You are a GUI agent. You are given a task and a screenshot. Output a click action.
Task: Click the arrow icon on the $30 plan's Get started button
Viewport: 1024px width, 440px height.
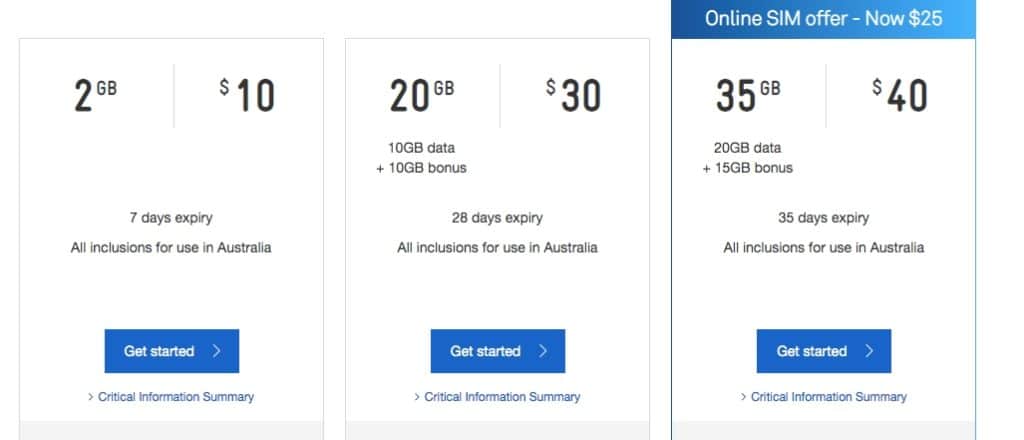click(x=543, y=351)
